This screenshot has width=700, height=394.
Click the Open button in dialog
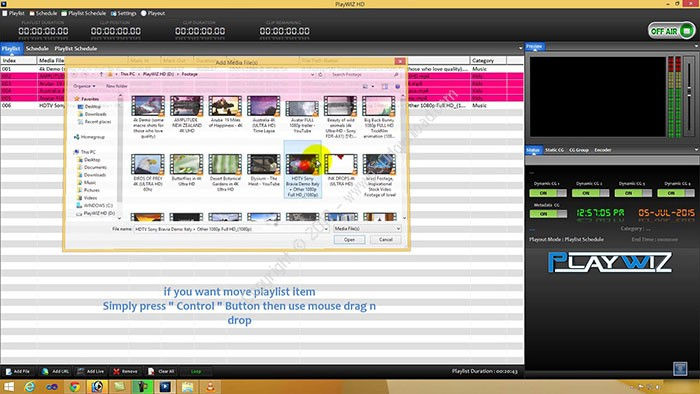[x=349, y=240]
